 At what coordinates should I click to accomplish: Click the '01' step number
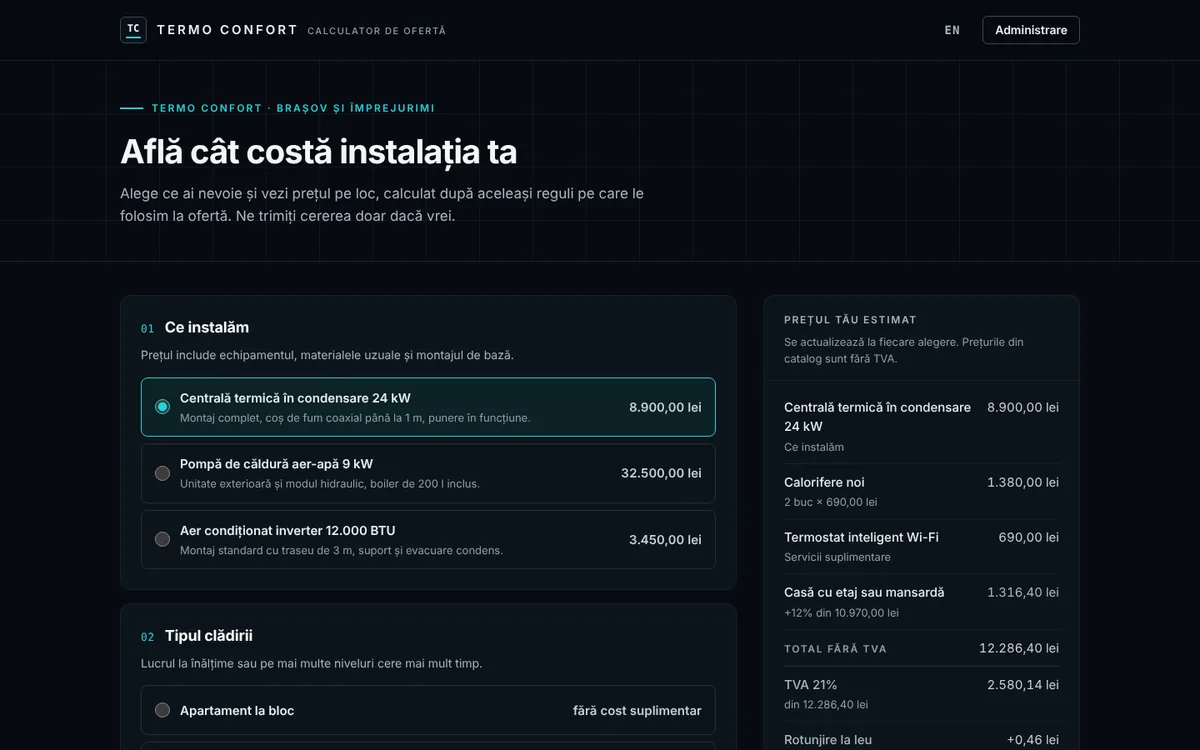pyautogui.click(x=147, y=328)
